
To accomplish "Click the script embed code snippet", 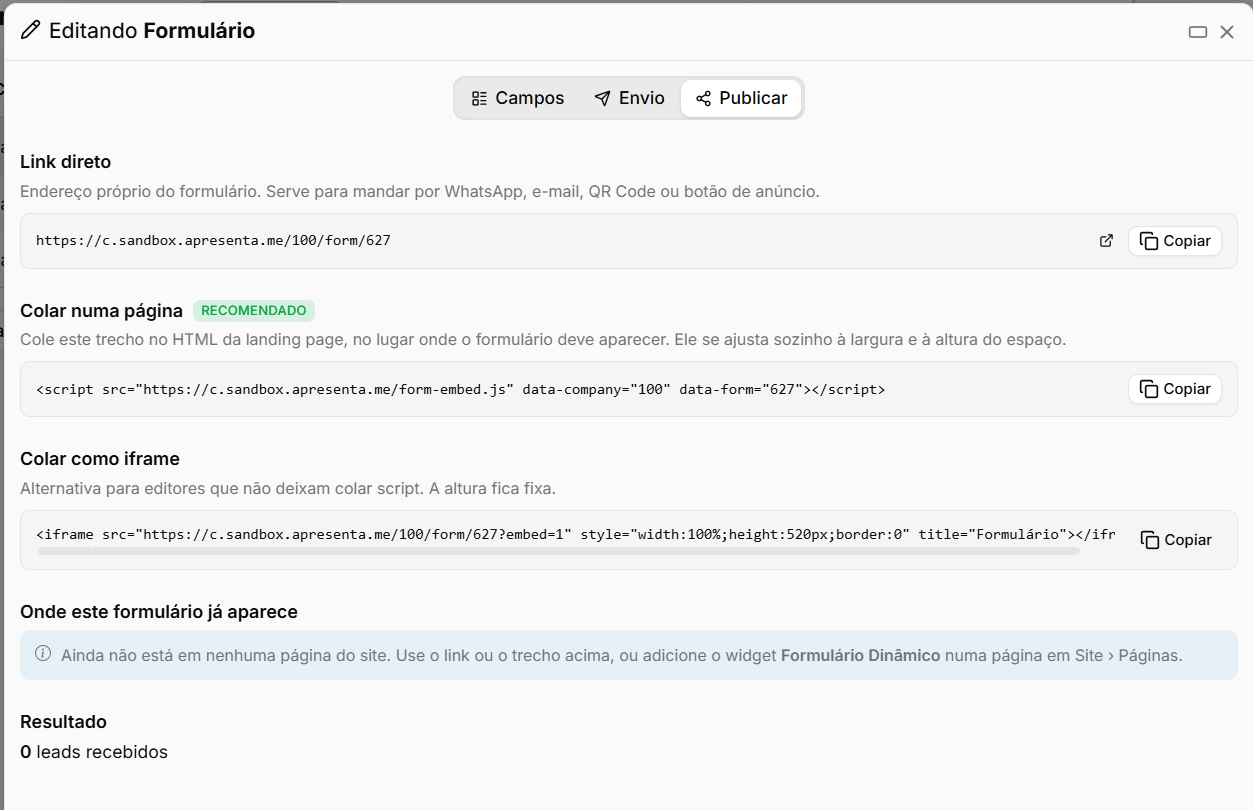I will click(x=461, y=389).
